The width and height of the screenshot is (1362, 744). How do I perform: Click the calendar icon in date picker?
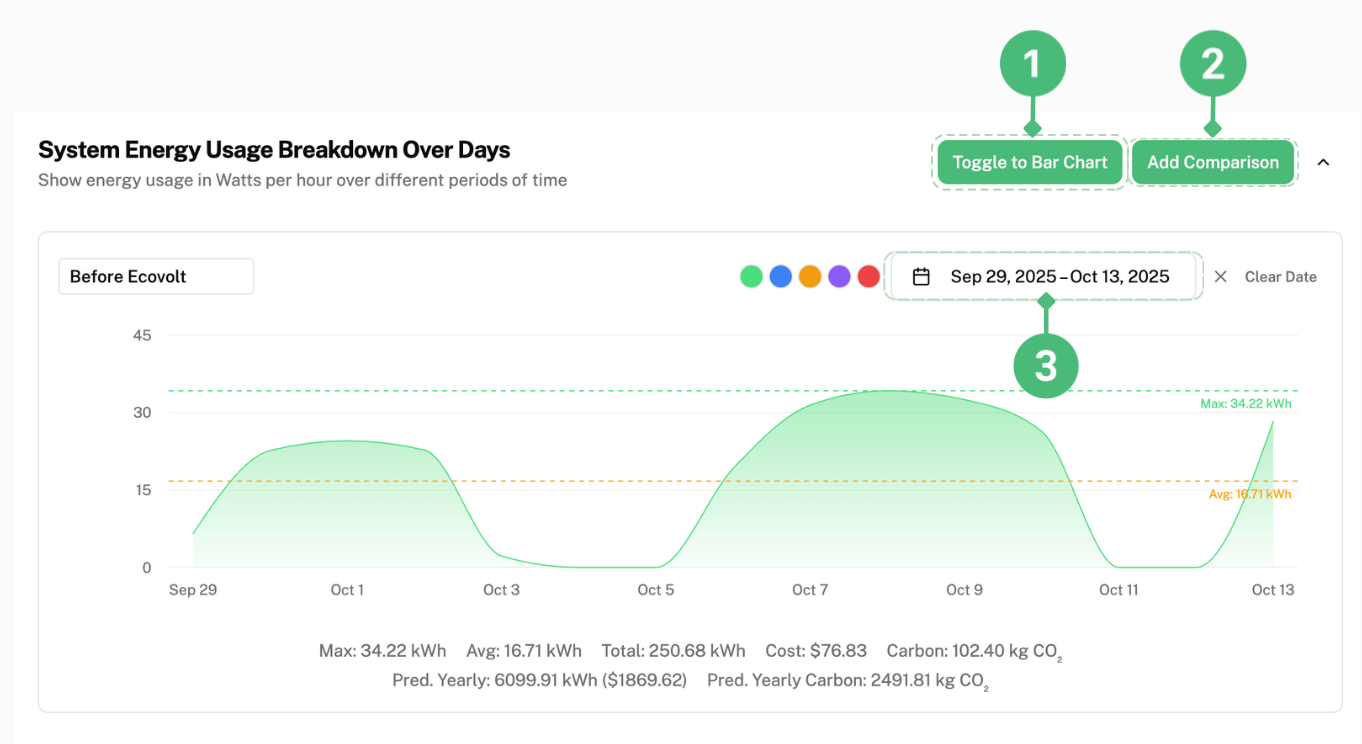[x=921, y=277]
